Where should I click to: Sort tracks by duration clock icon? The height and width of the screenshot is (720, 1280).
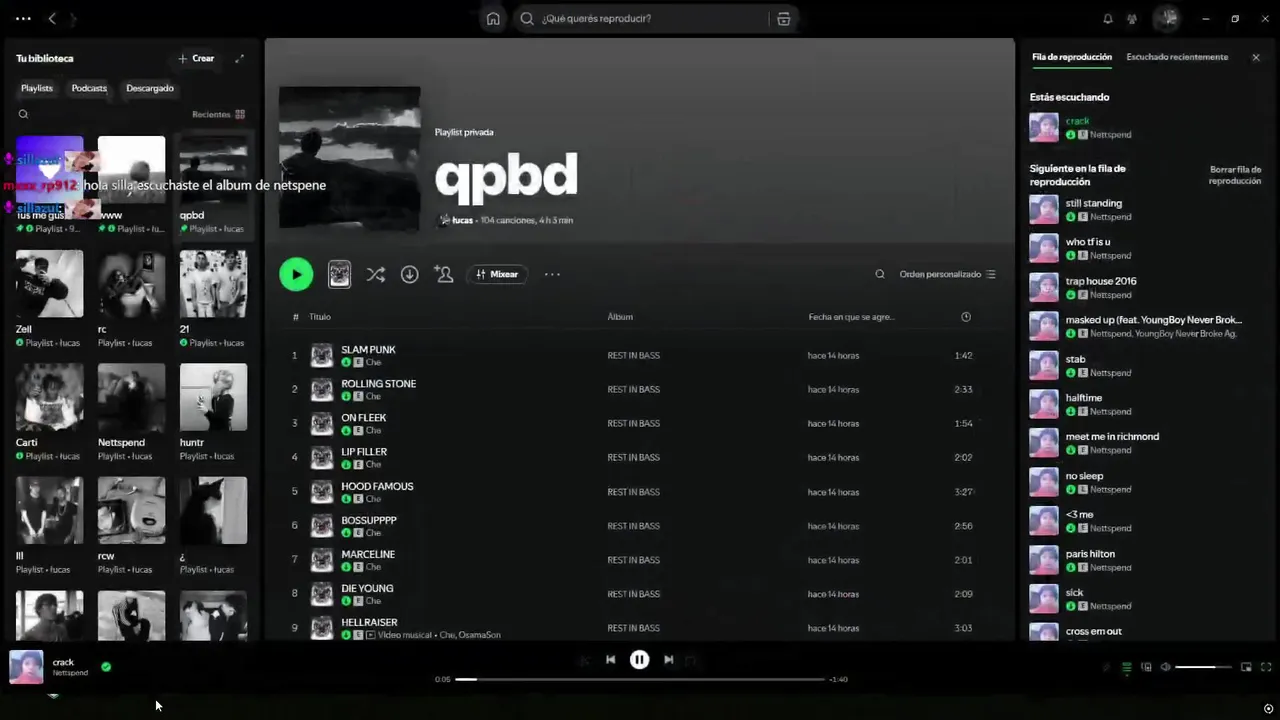pyautogui.click(x=966, y=317)
